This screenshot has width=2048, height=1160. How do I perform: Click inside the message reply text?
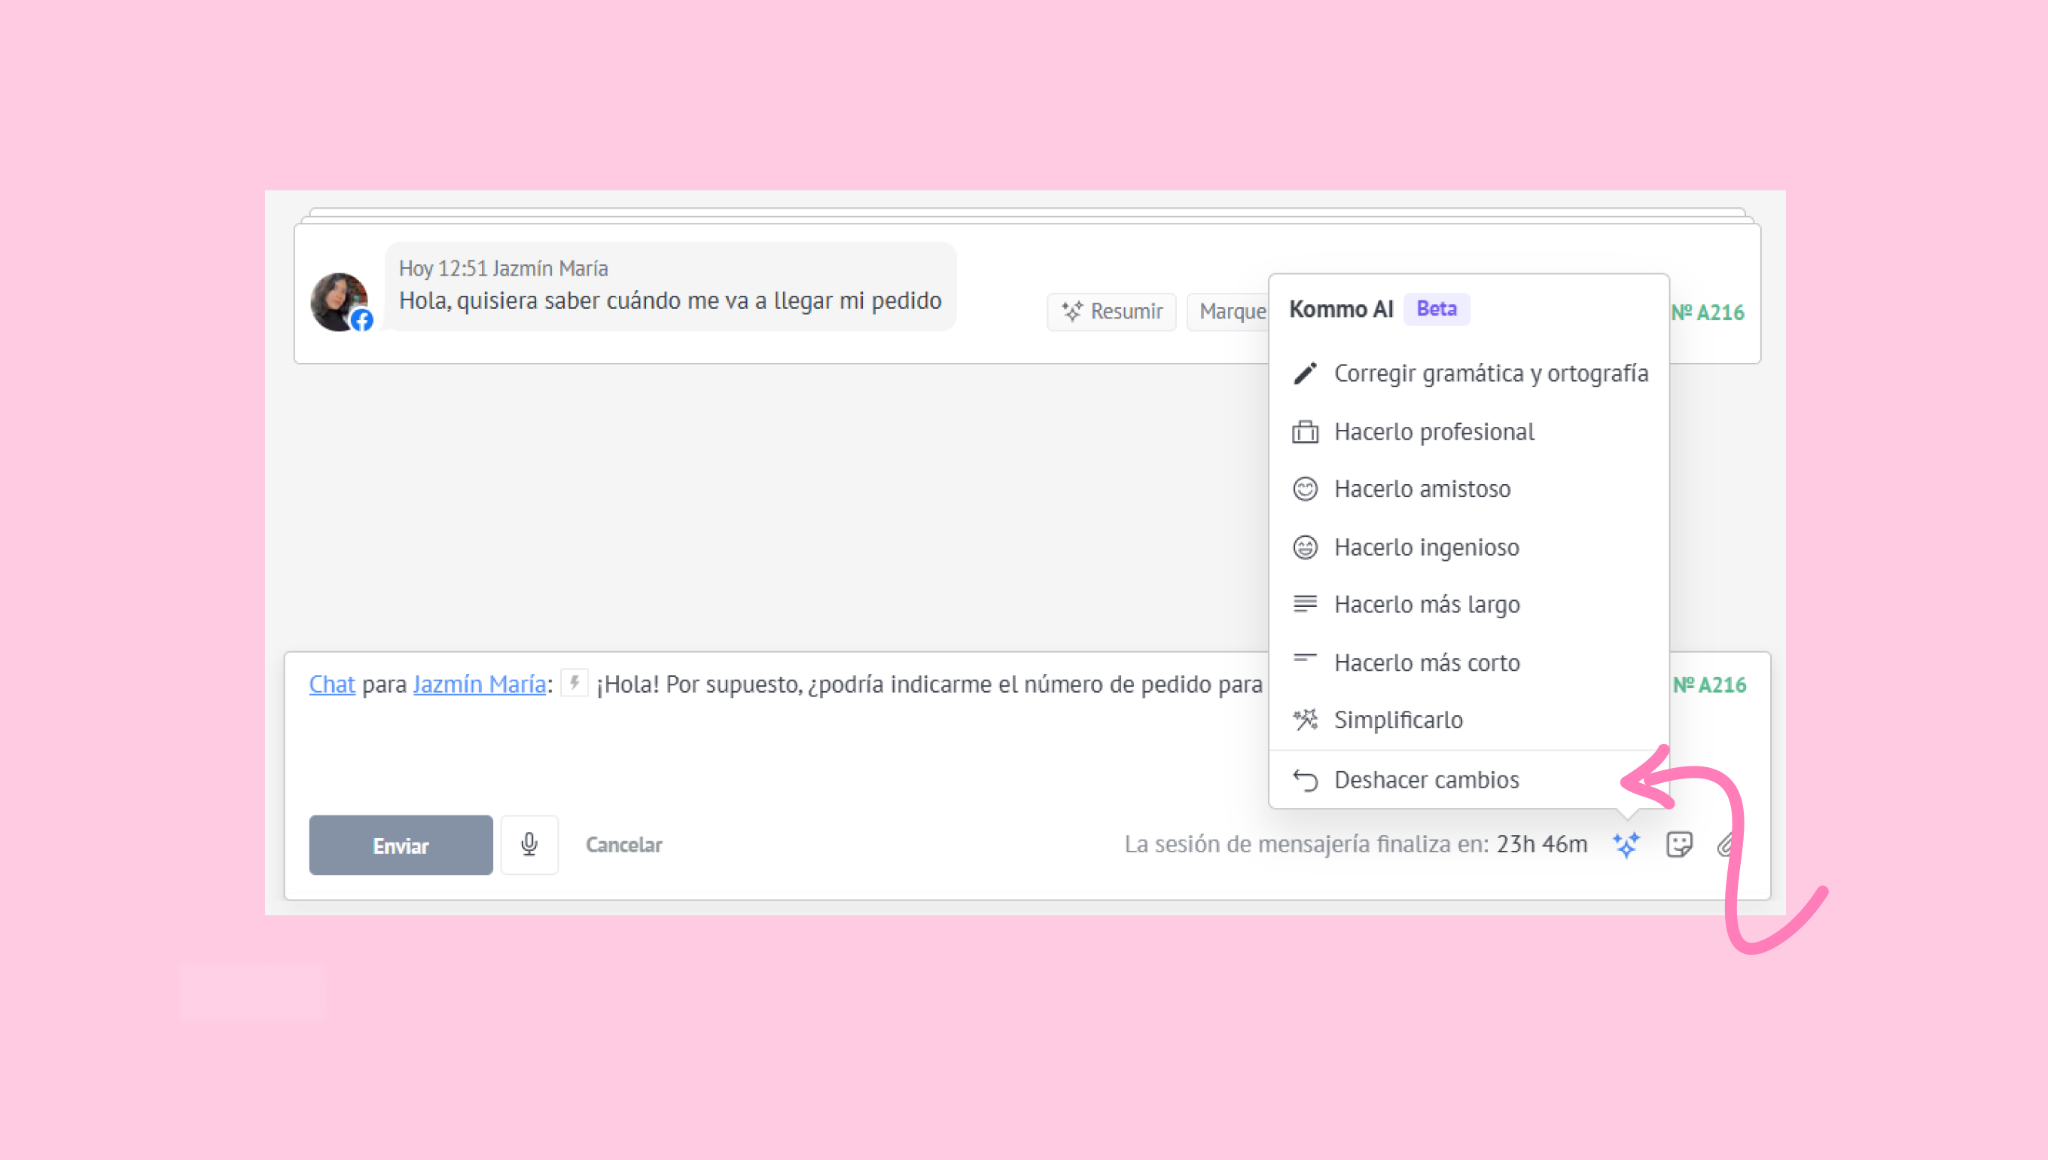(929, 684)
